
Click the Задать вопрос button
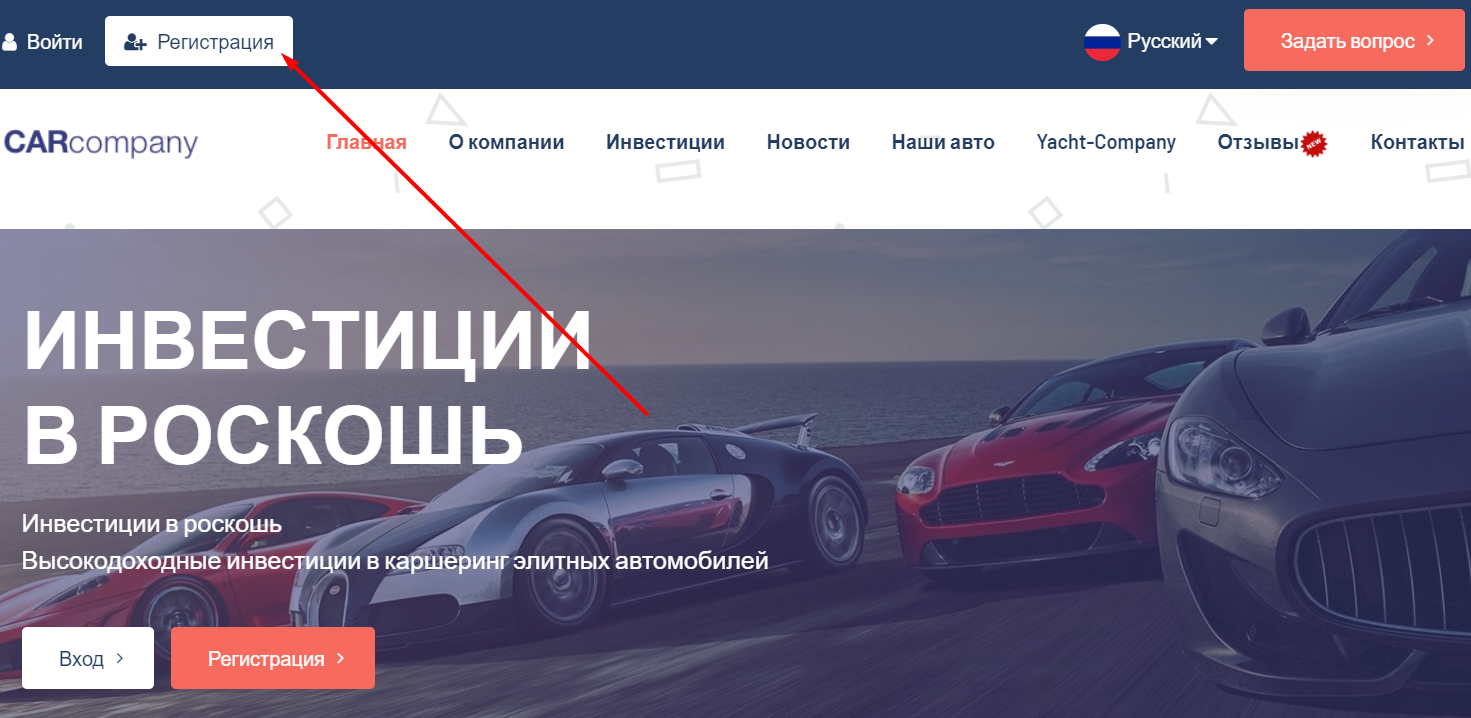(x=1354, y=40)
